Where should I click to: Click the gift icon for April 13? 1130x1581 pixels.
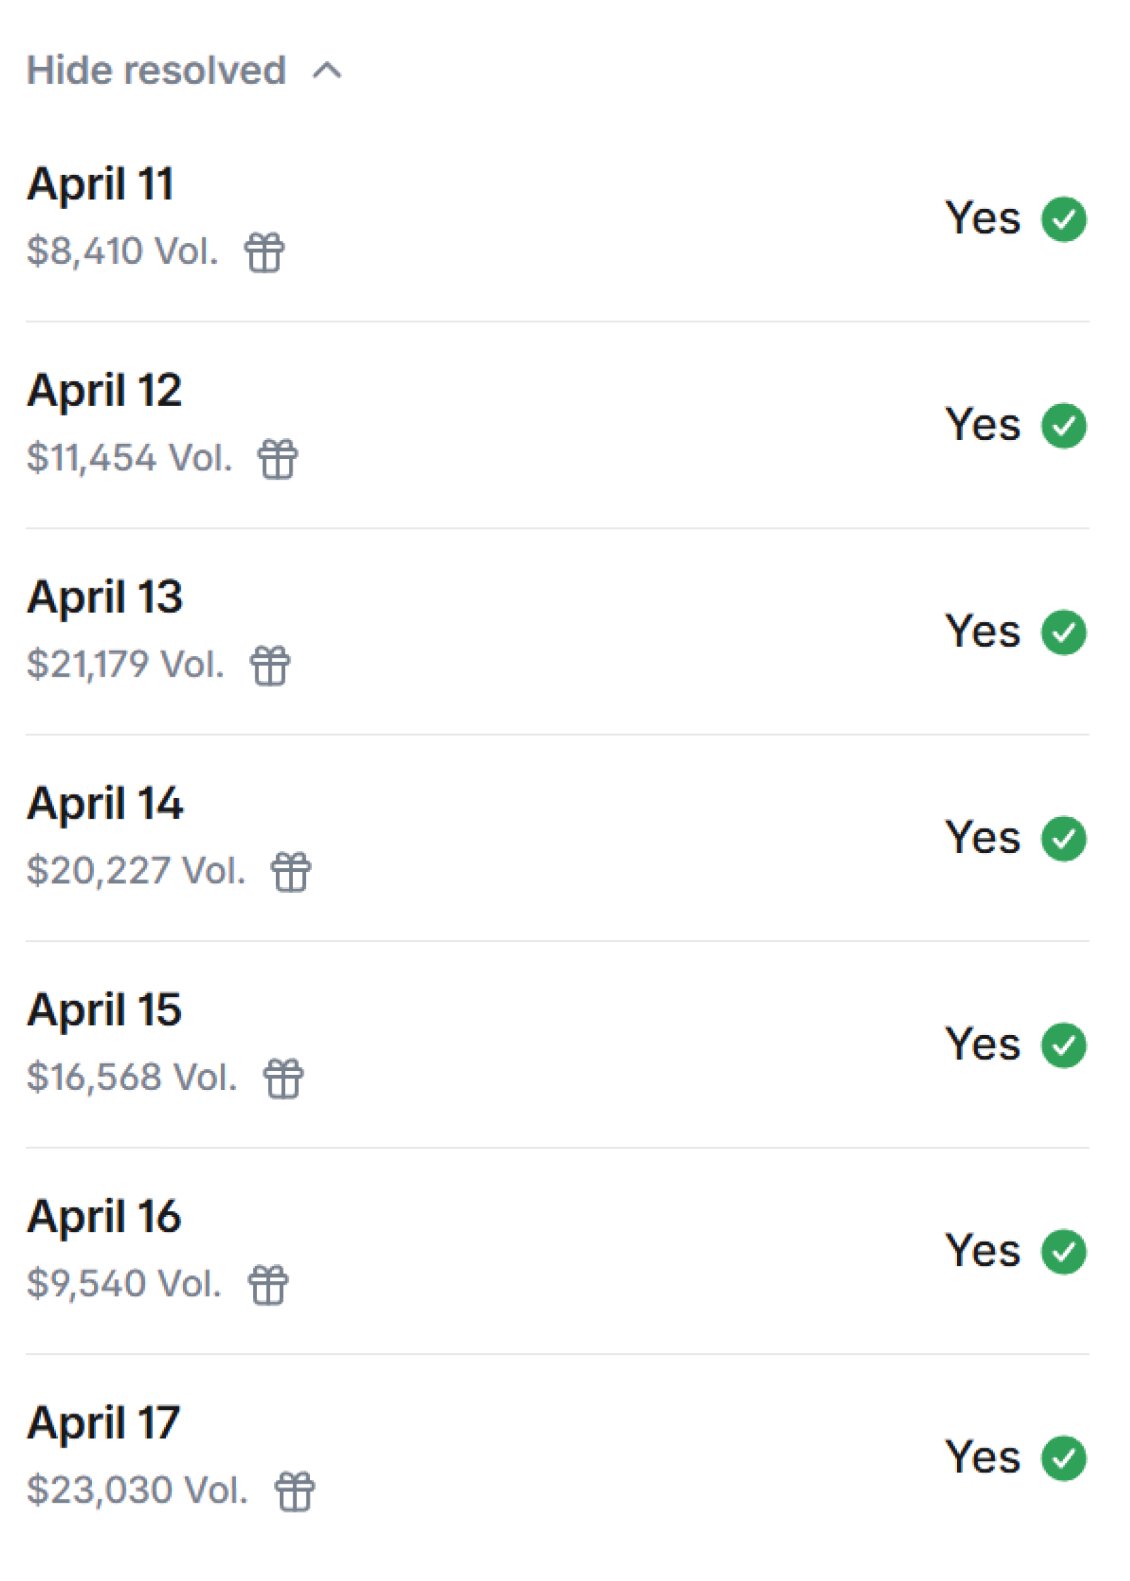[x=270, y=665]
